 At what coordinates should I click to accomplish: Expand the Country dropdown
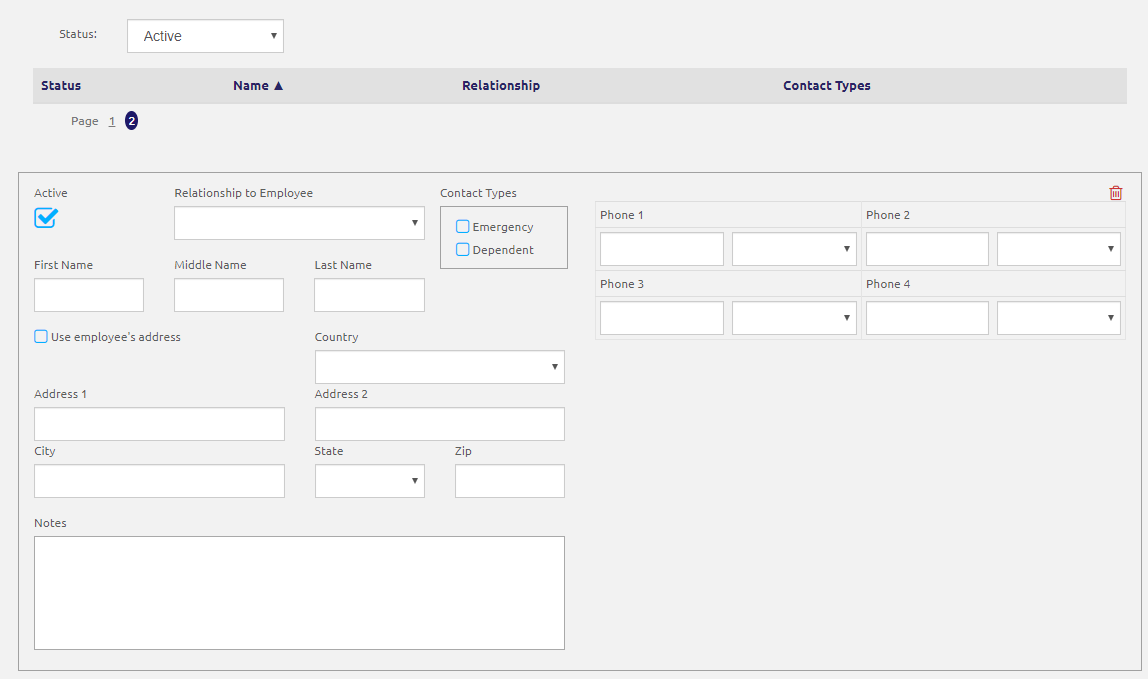pyautogui.click(x=439, y=366)
